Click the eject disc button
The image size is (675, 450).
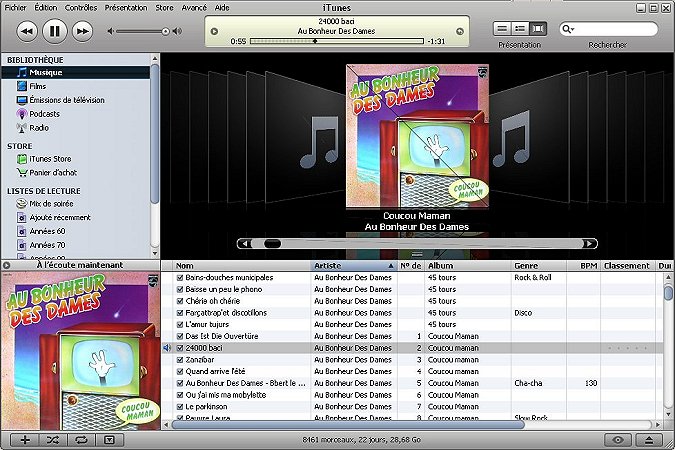click(x=649, y=440)
